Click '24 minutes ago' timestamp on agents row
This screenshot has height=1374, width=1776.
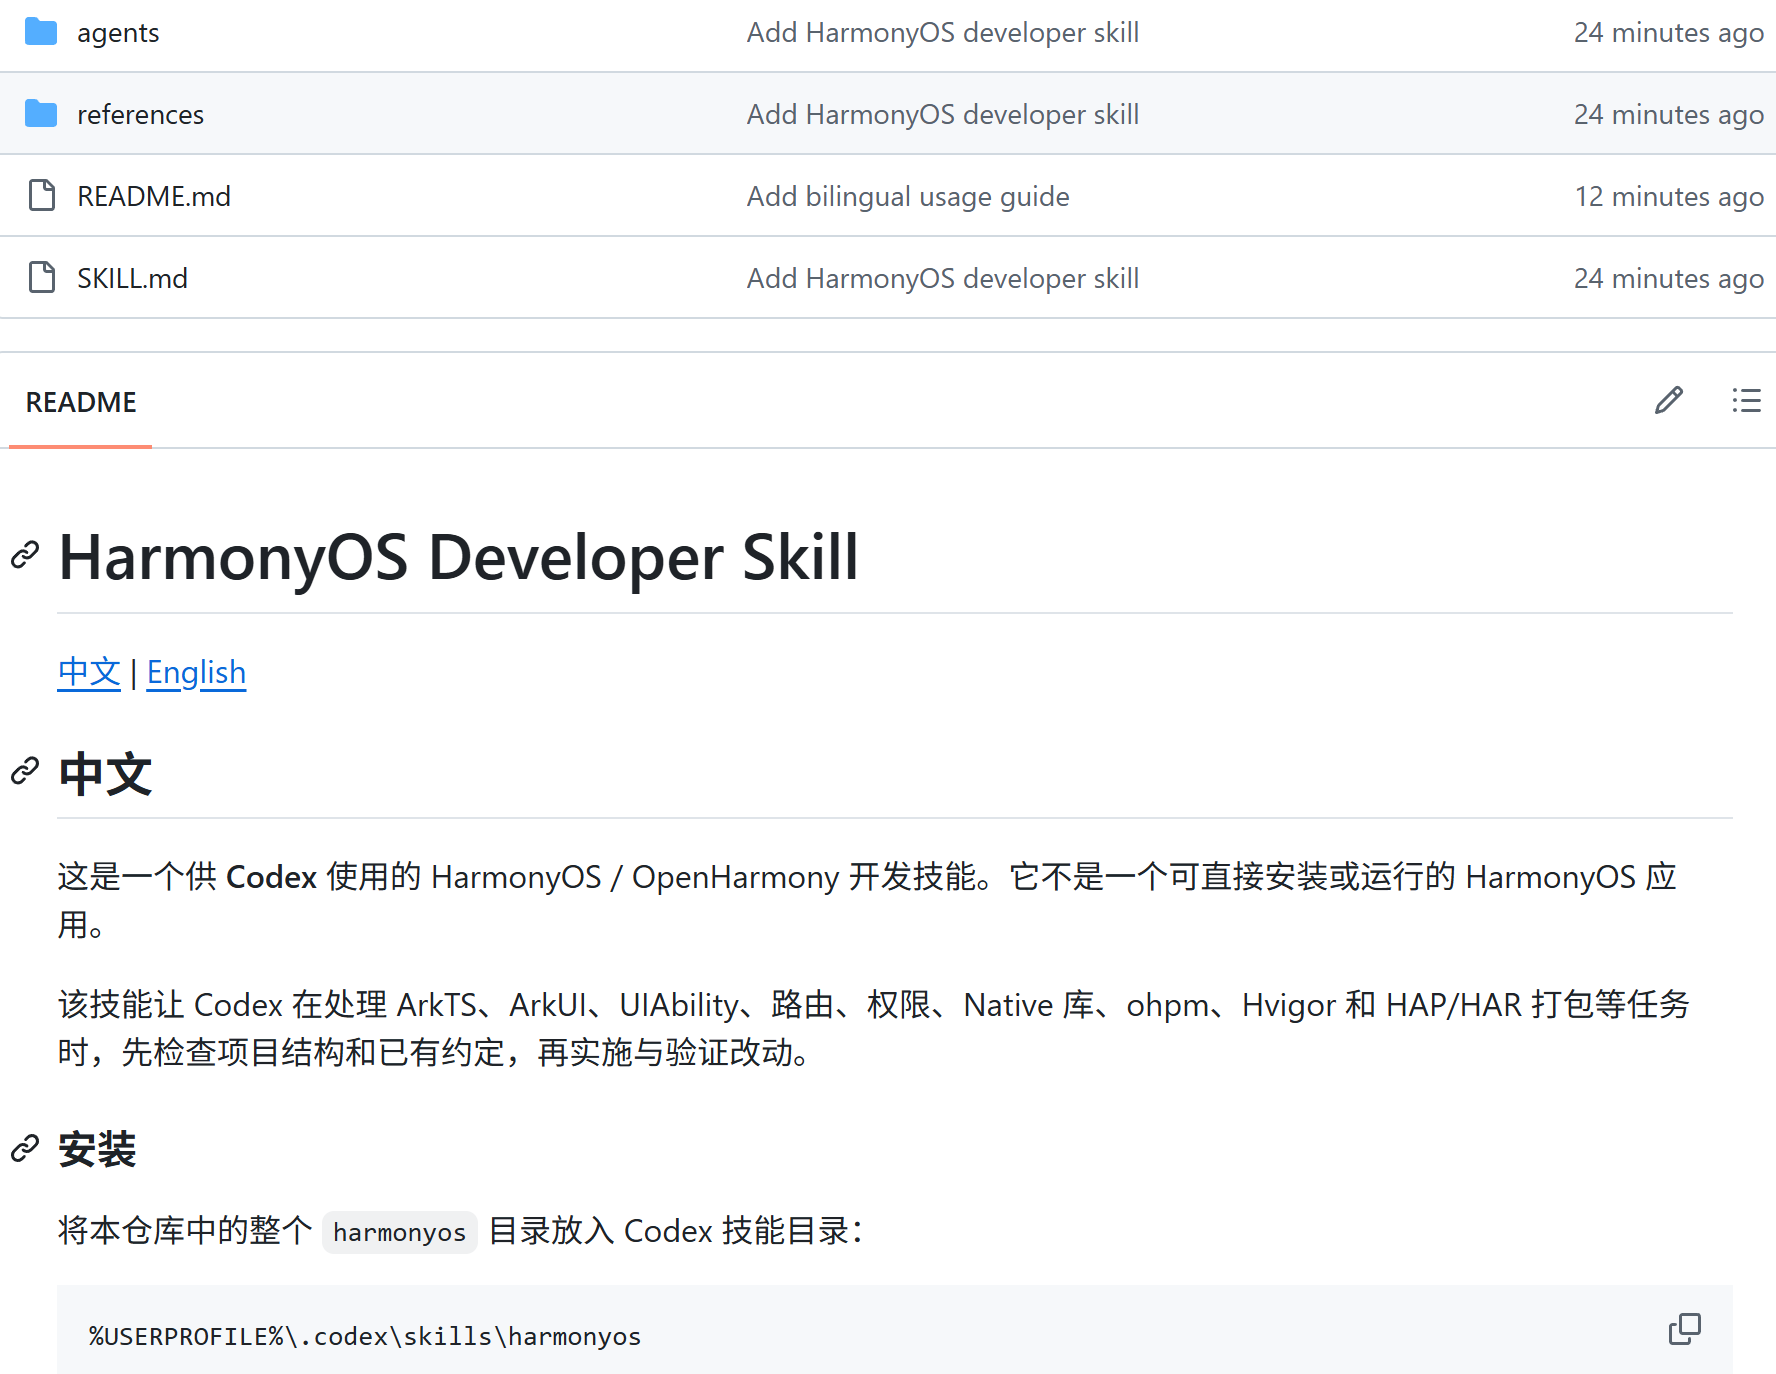tap(1669, 33)
